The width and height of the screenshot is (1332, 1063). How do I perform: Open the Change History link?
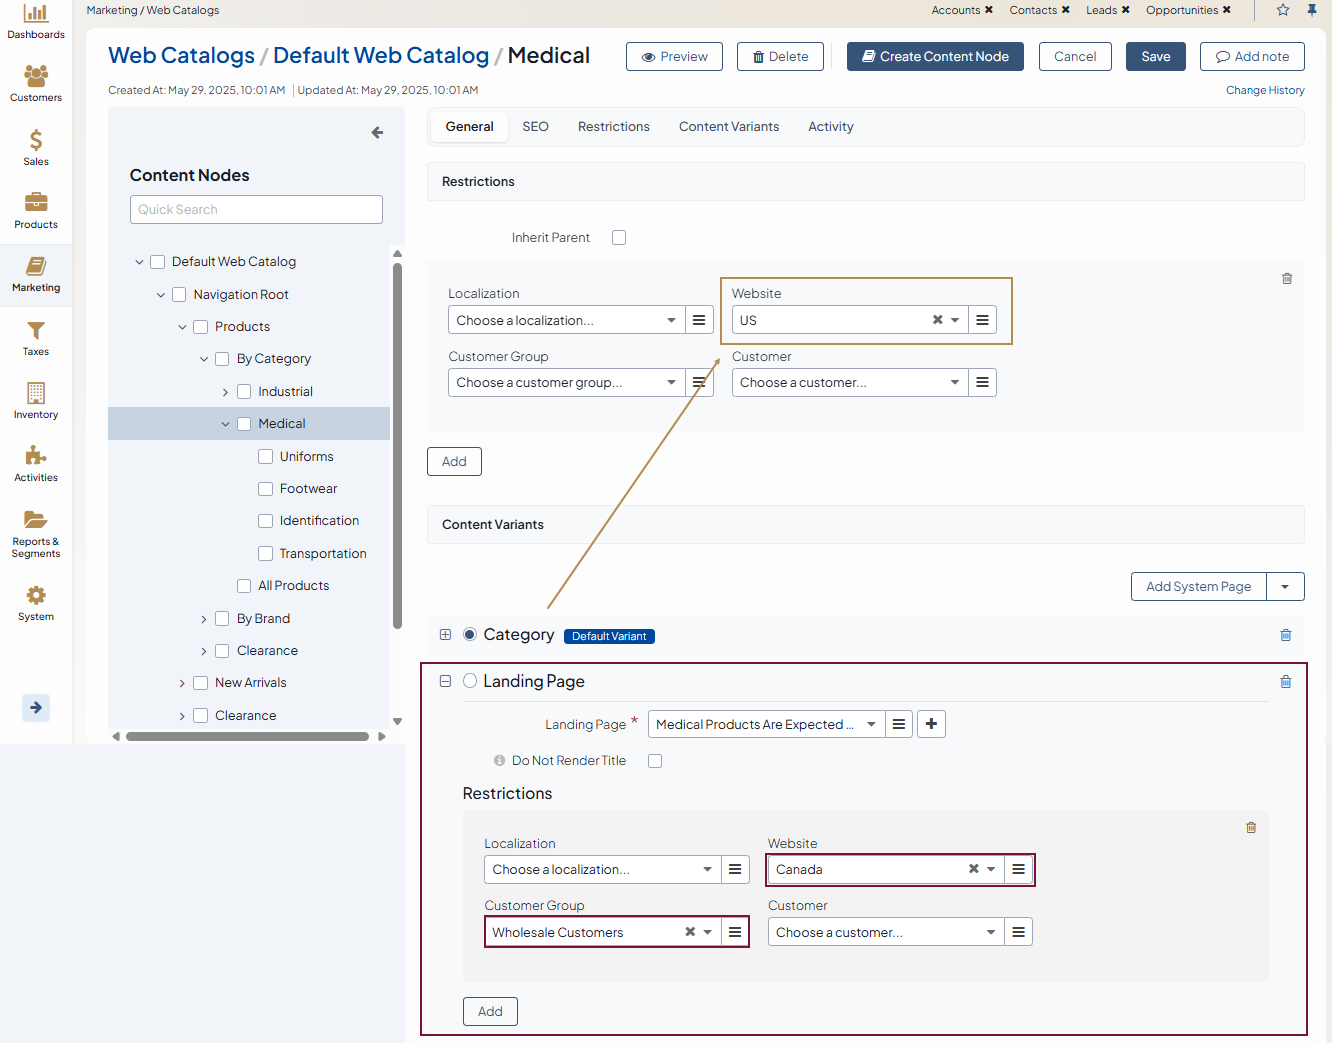tap(1265, 90)
